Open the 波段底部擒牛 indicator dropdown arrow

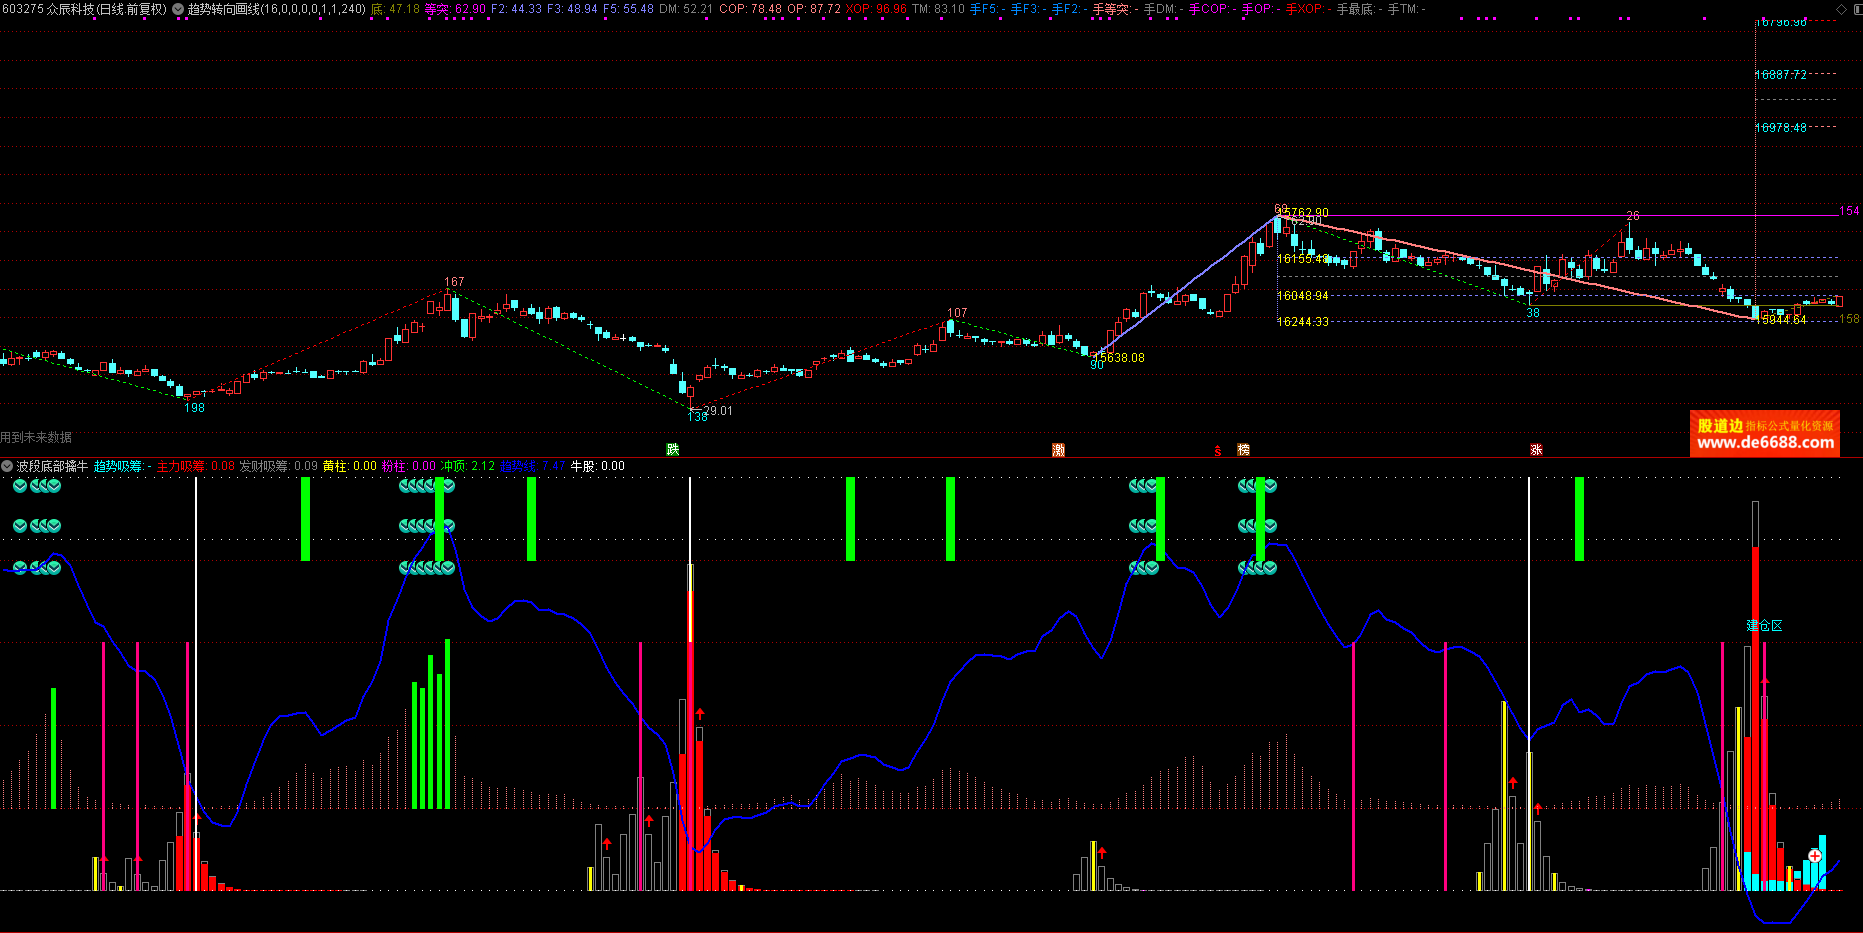click(x=7, y=466)
